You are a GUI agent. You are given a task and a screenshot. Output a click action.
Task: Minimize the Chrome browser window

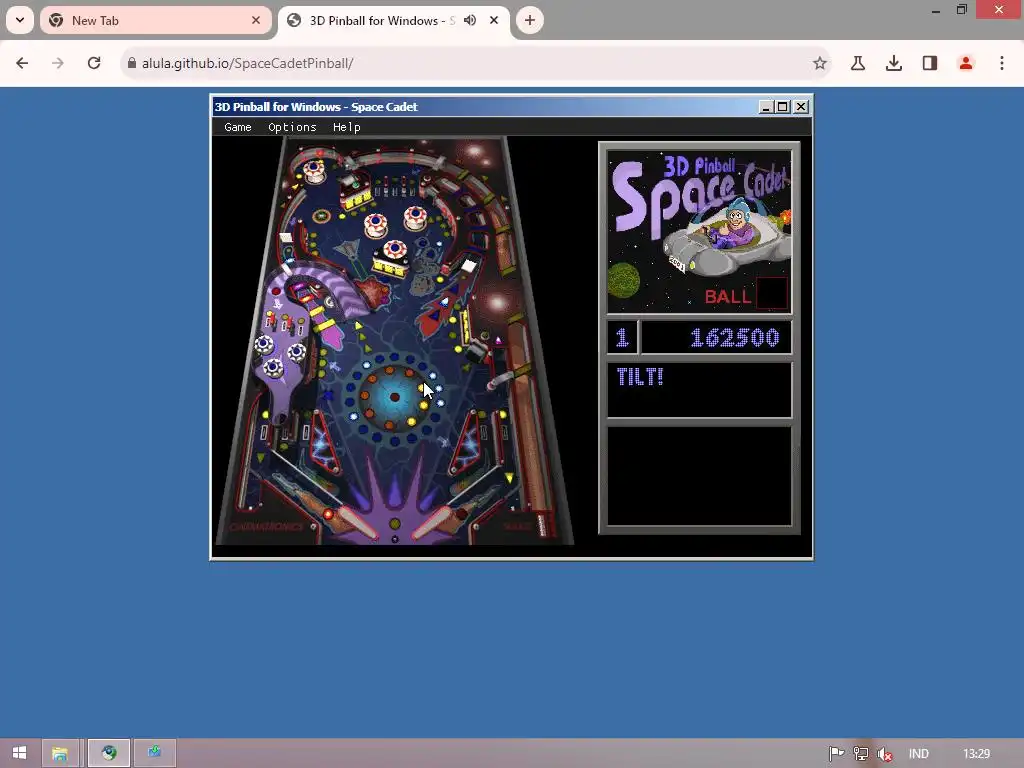[x=936, y=10]
